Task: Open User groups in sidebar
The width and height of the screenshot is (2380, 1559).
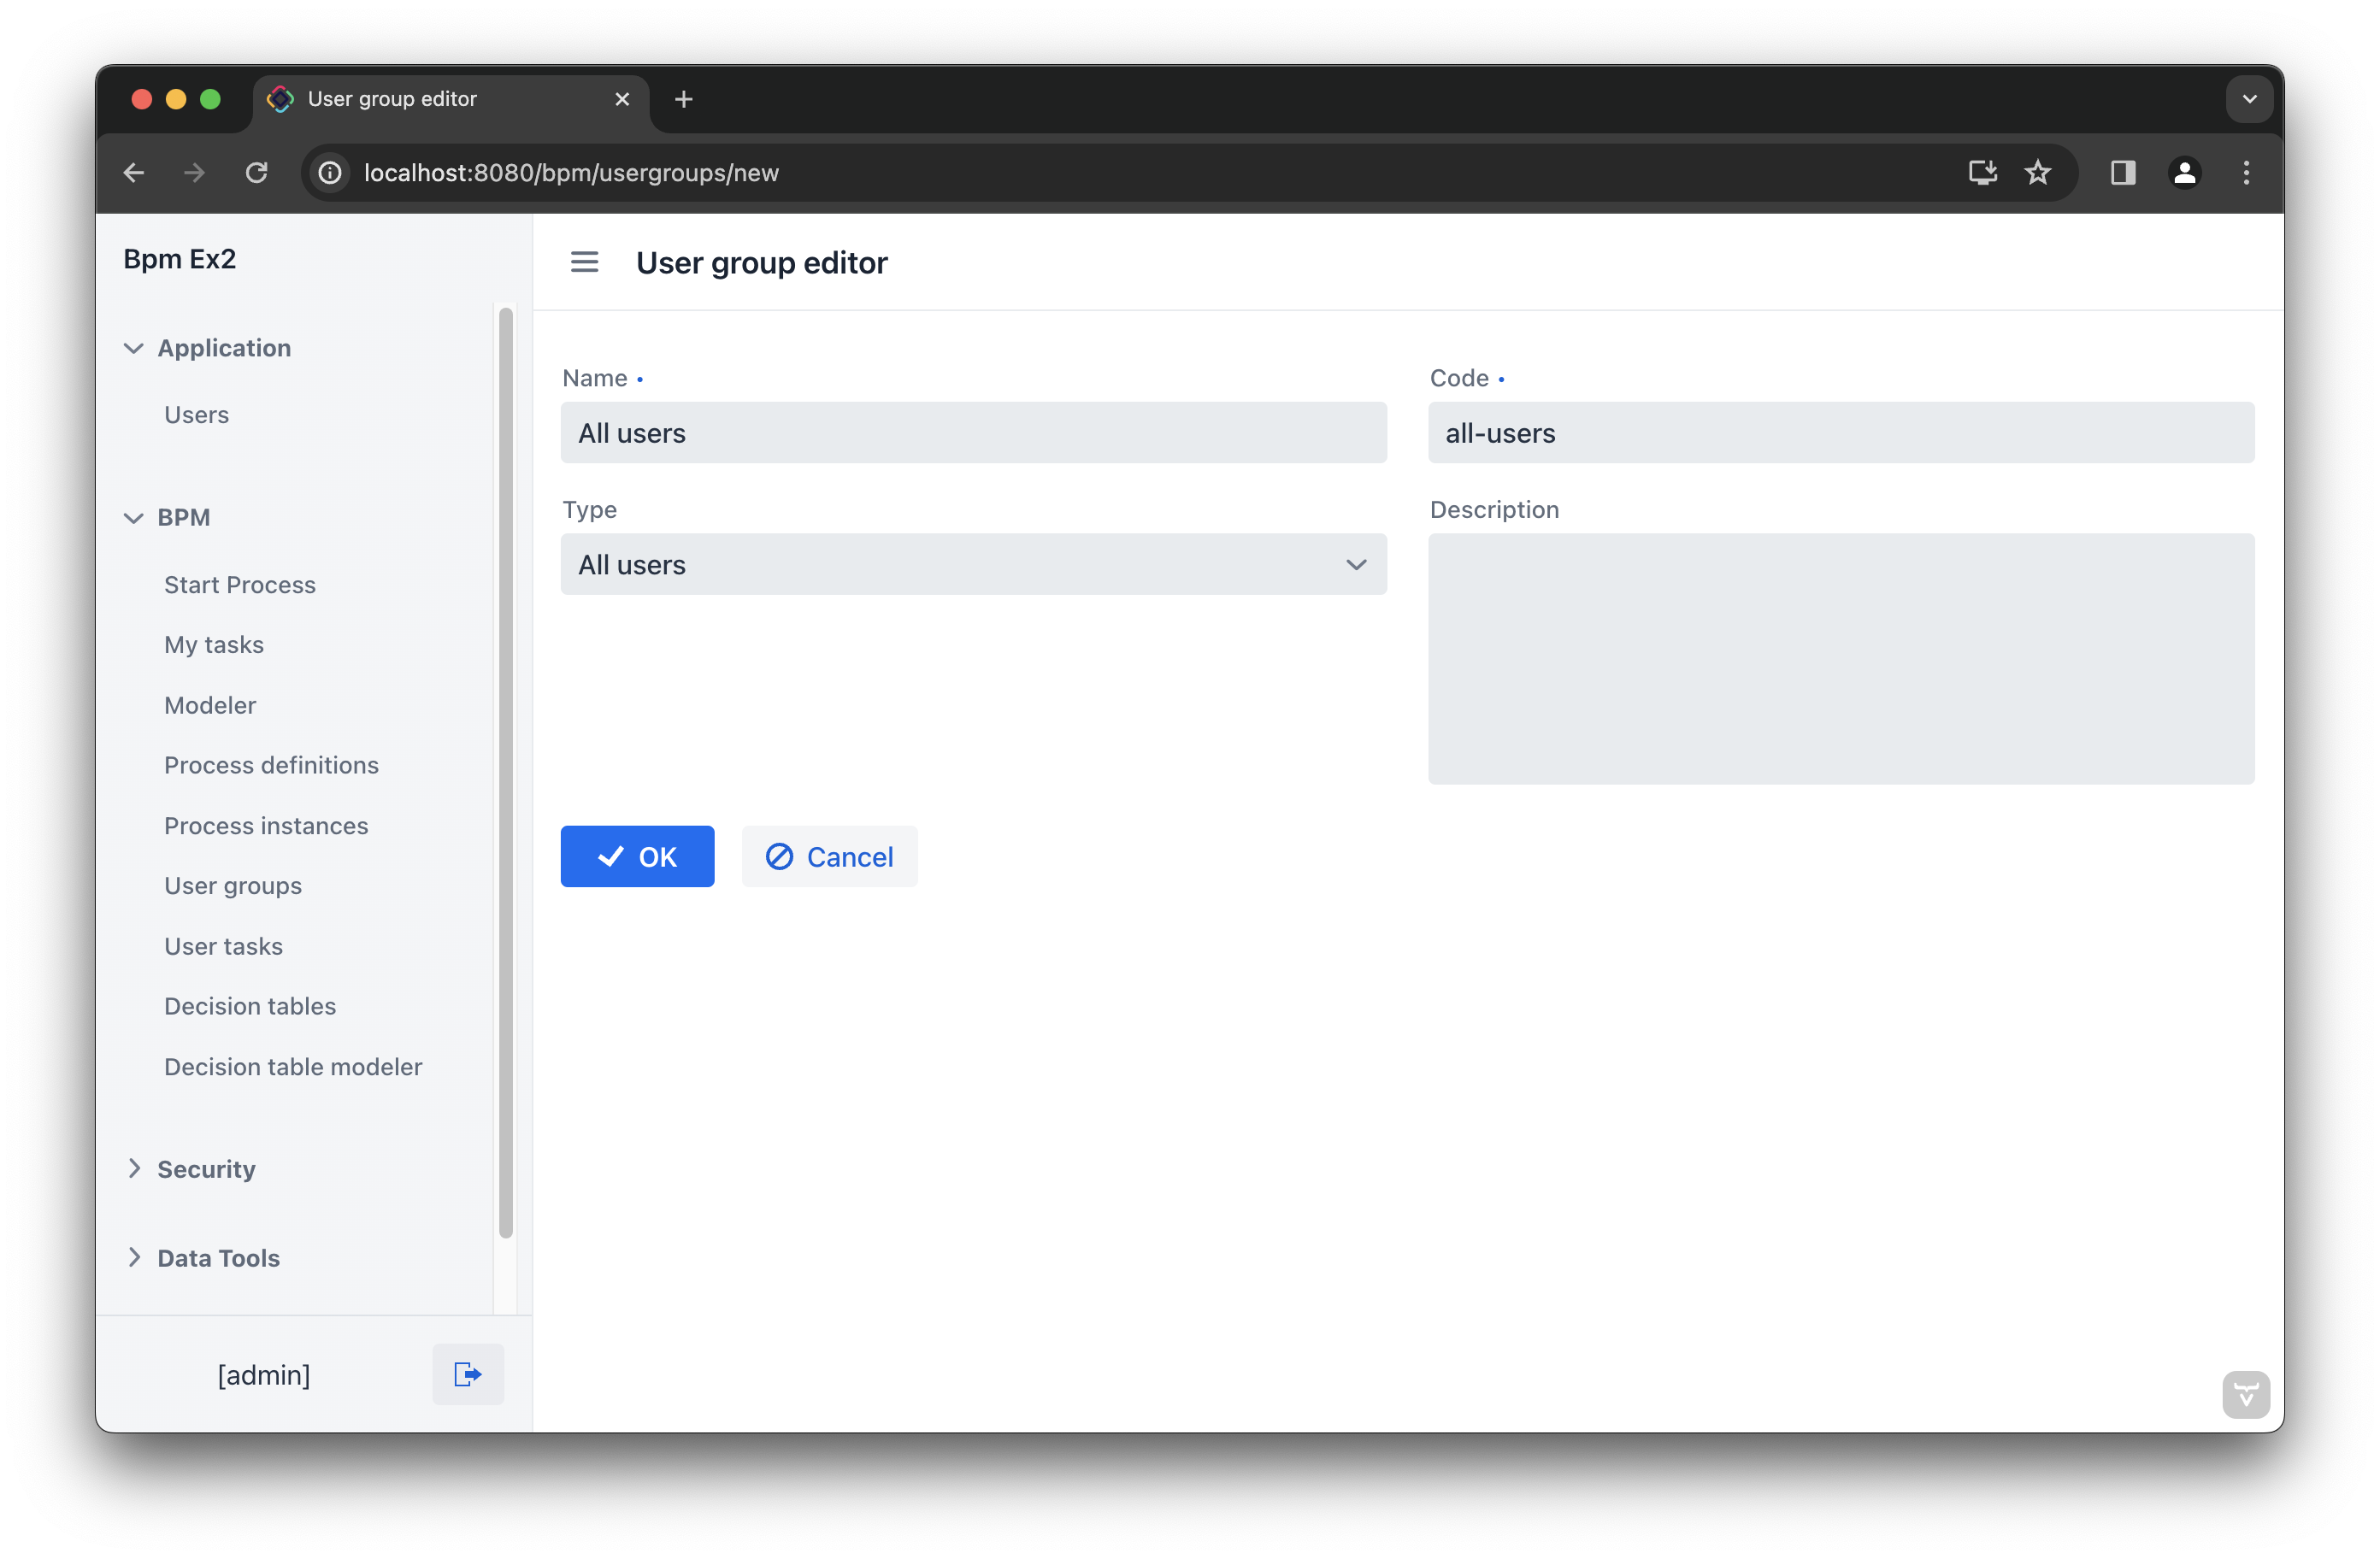Action: click(x=233, y=886)
